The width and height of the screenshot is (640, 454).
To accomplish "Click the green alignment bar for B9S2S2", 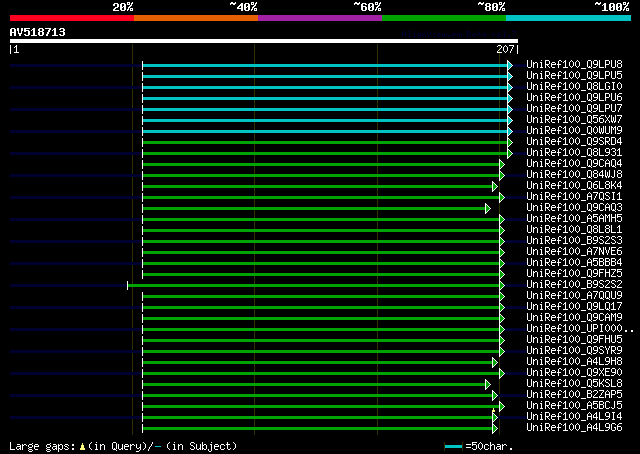I will (313, 285).
